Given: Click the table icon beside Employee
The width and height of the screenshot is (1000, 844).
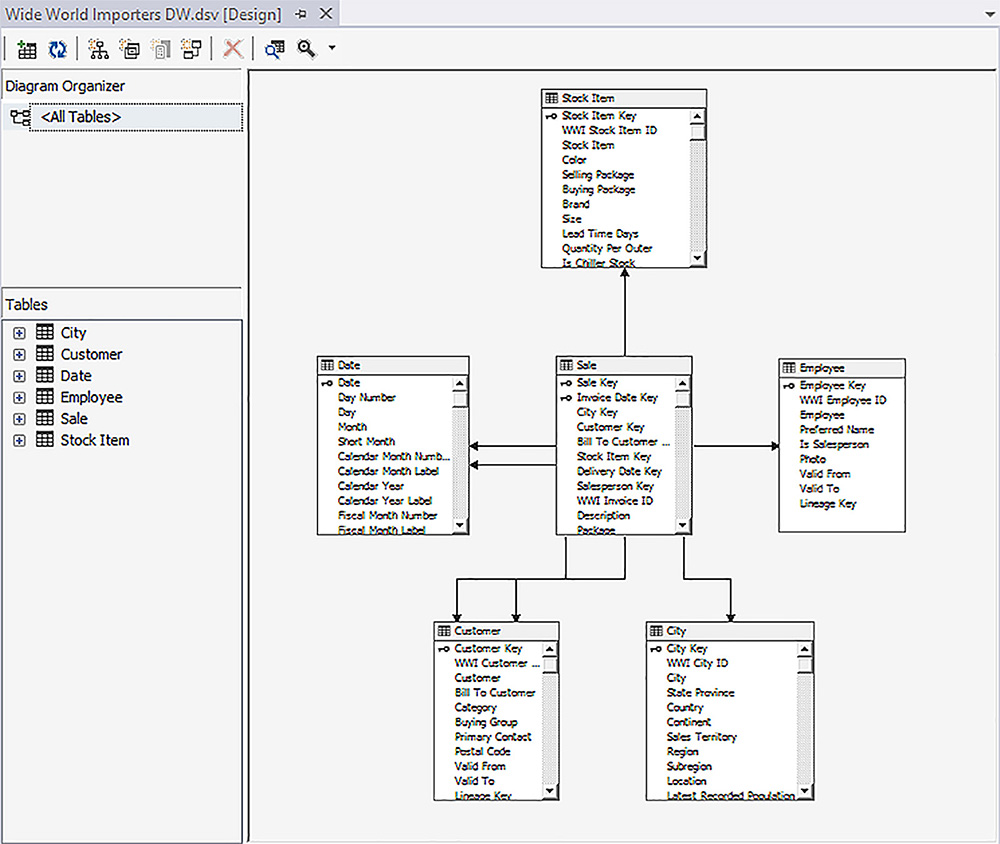Looking at the screenshot, I should click(44, 397).
